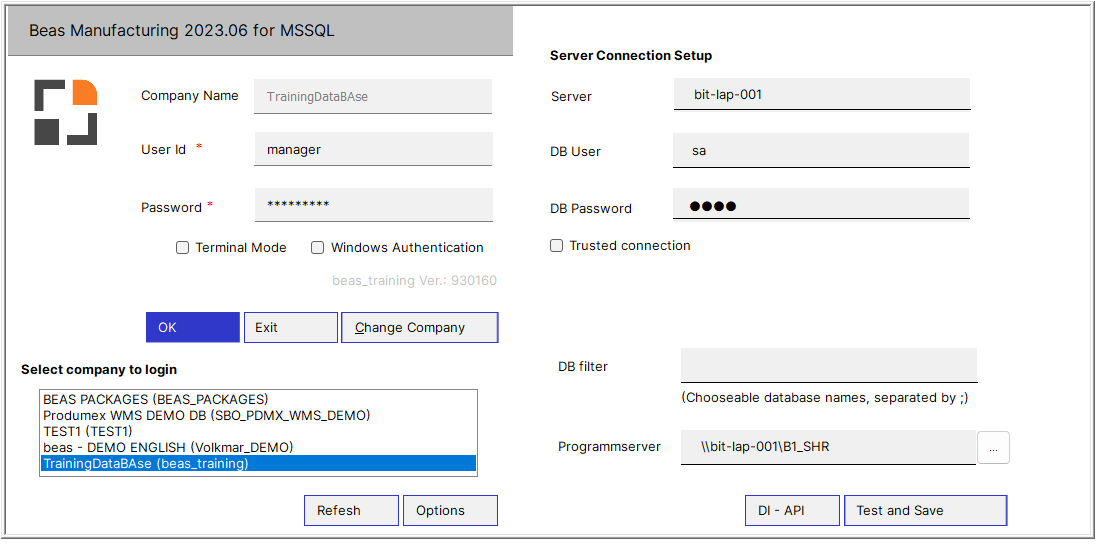The height and width of the screenshot is (545, 1098).
Task: Check the Trusted connection option
Action: [557, 246]
